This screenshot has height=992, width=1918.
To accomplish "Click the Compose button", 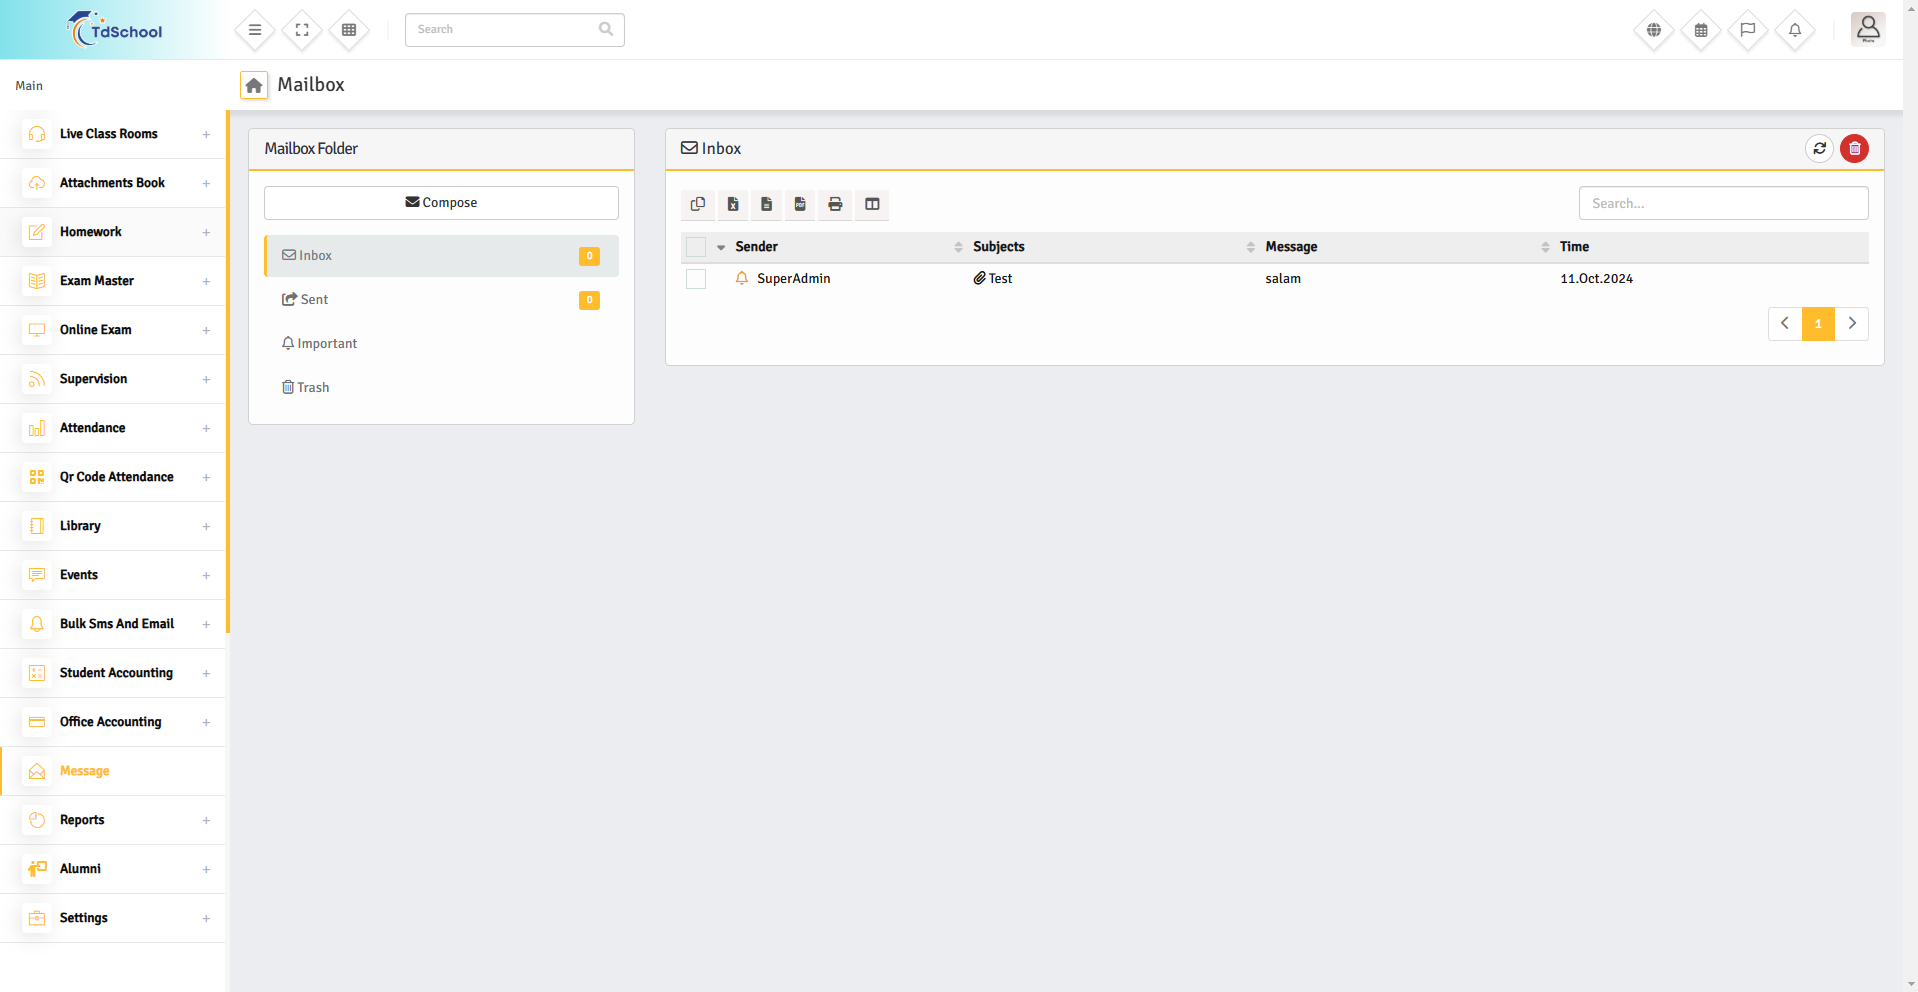I will (x=441, y=203).
